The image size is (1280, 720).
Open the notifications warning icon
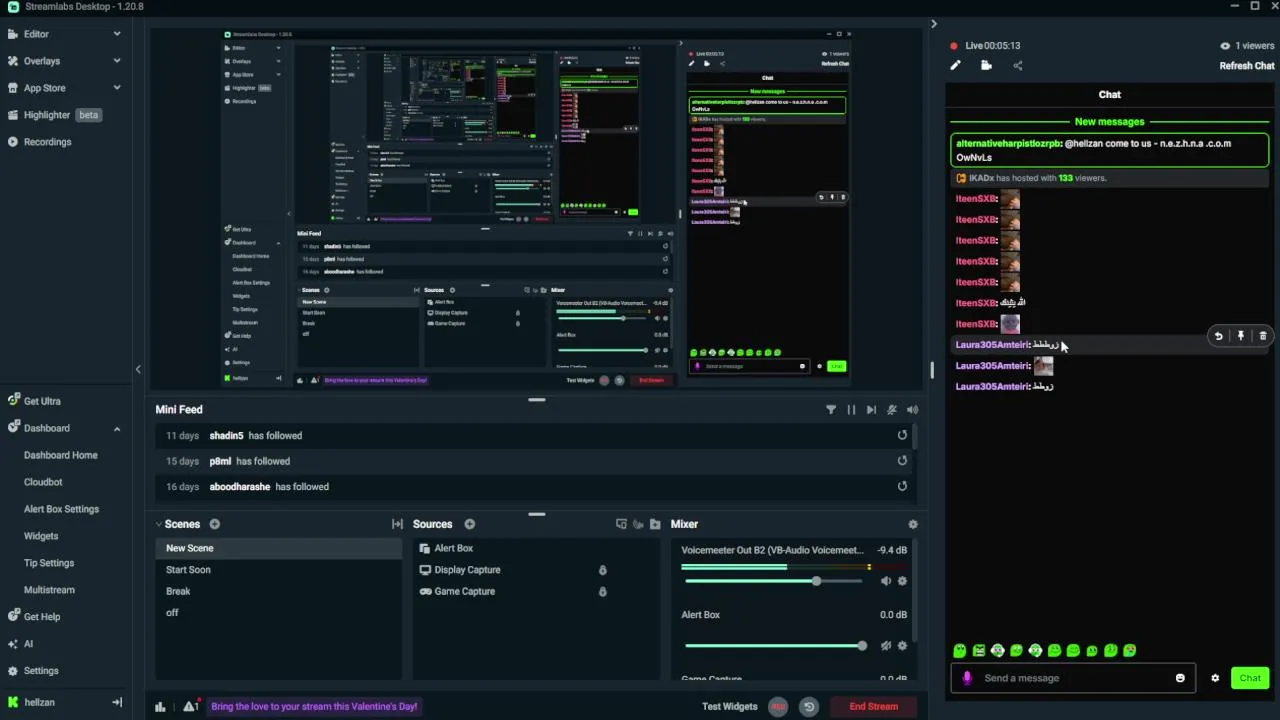coord(190,706)
